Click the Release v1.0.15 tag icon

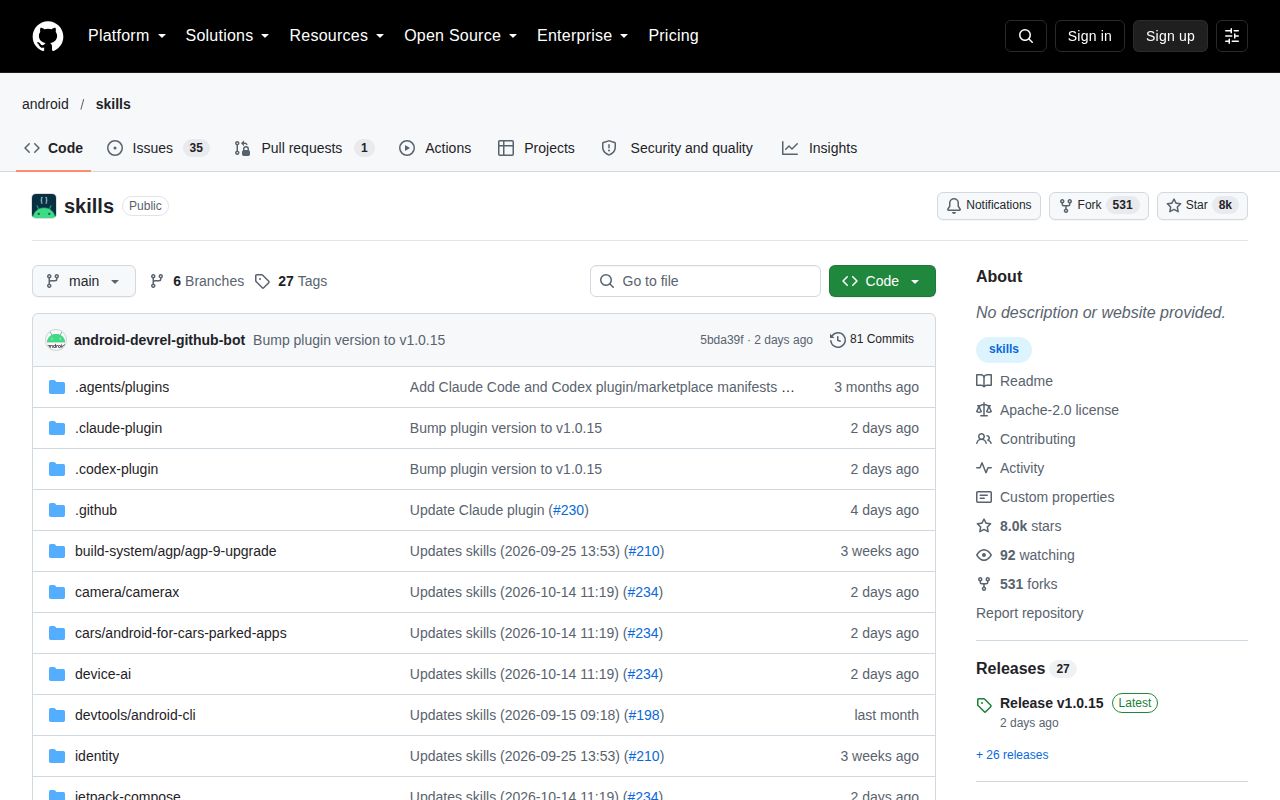click(x=984, y=704)
